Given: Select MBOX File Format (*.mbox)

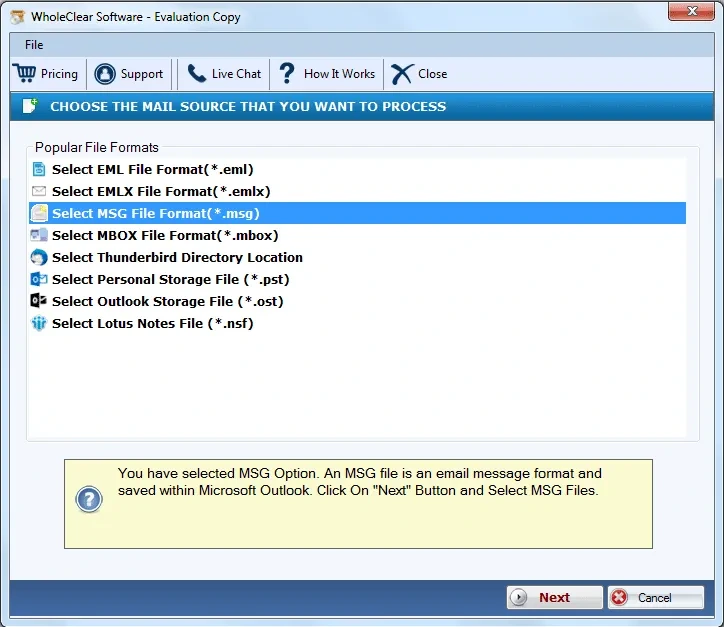Looking at the screenshot, I should pyautogui.click(x=357, y=235).
